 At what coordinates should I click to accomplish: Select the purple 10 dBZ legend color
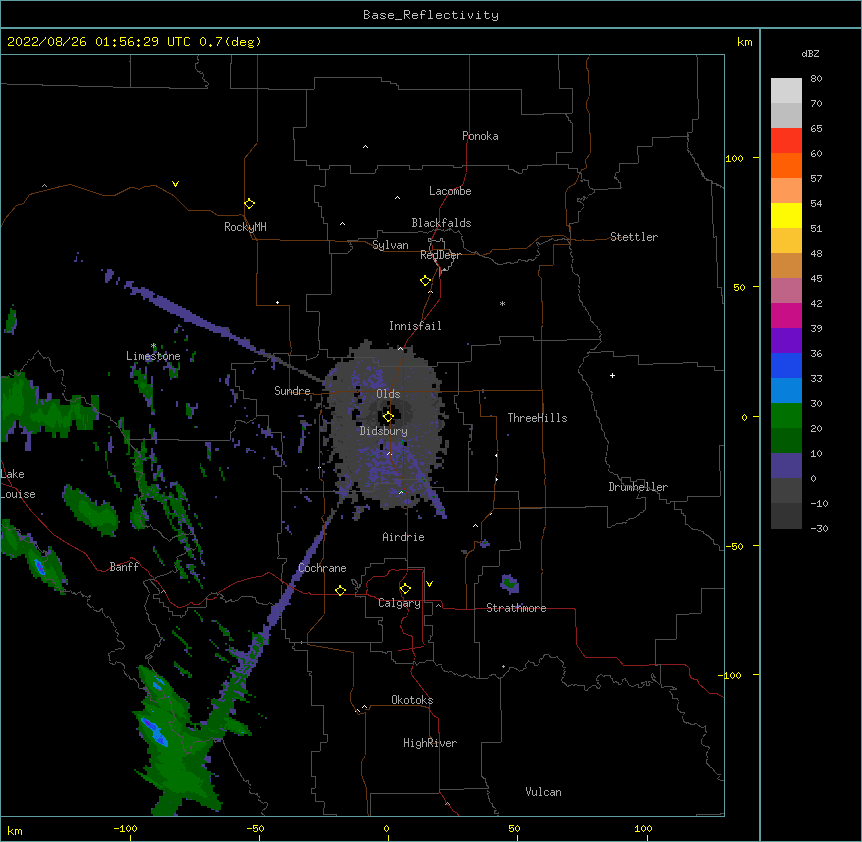(786, 466)
